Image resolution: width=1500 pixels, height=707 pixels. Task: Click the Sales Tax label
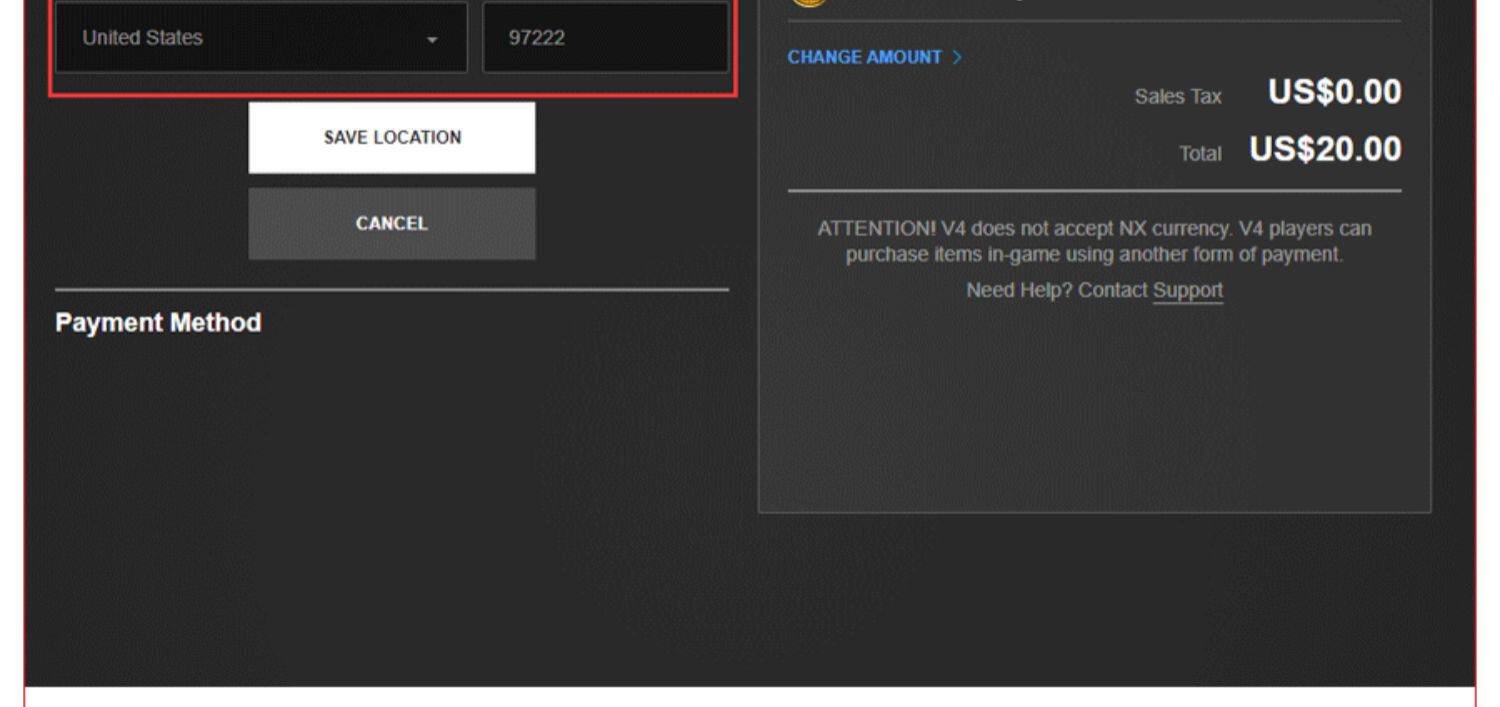point(1178,96)
